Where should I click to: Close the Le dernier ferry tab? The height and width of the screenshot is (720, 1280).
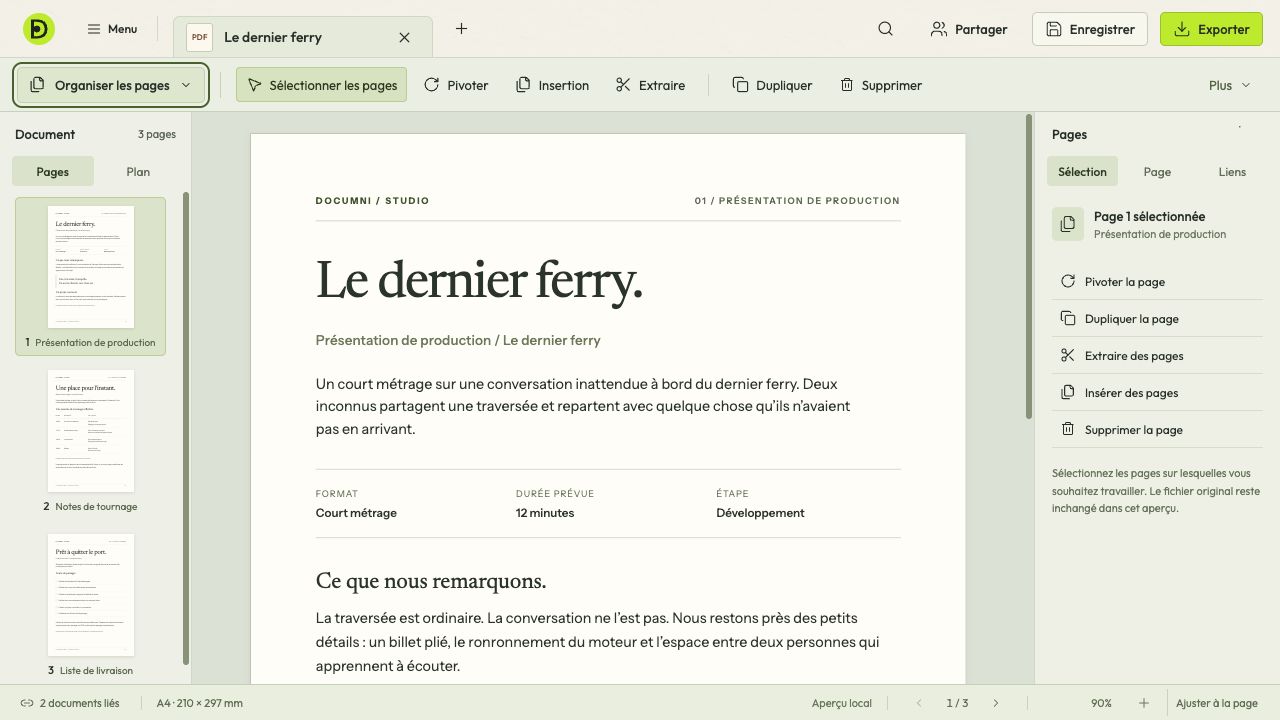pos(404,37)
